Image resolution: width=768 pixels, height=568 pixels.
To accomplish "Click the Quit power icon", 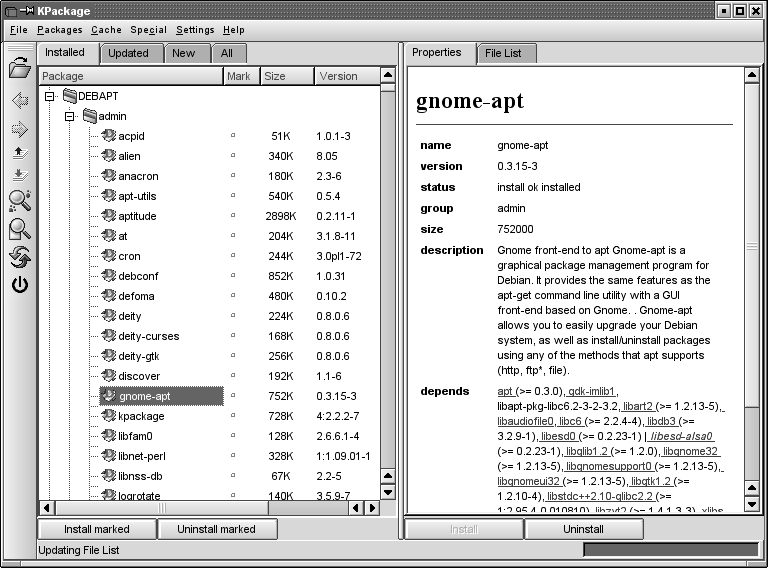I will 20,285.
